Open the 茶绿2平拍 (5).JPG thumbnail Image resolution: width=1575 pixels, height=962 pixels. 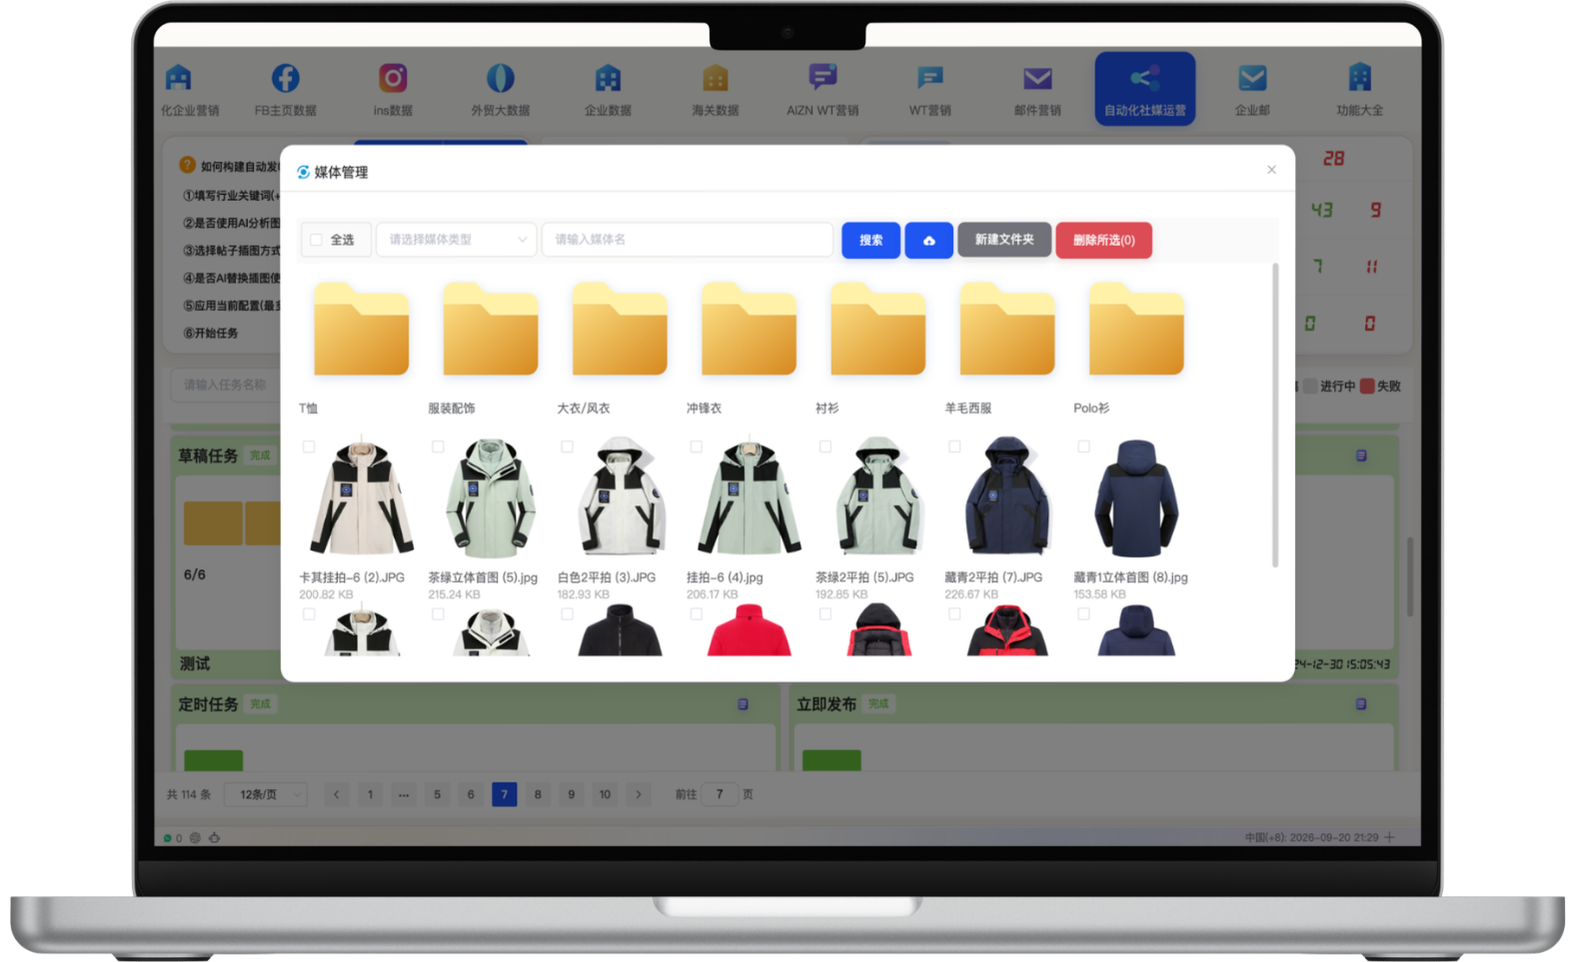pyautogui.click(x=877, y=497)
